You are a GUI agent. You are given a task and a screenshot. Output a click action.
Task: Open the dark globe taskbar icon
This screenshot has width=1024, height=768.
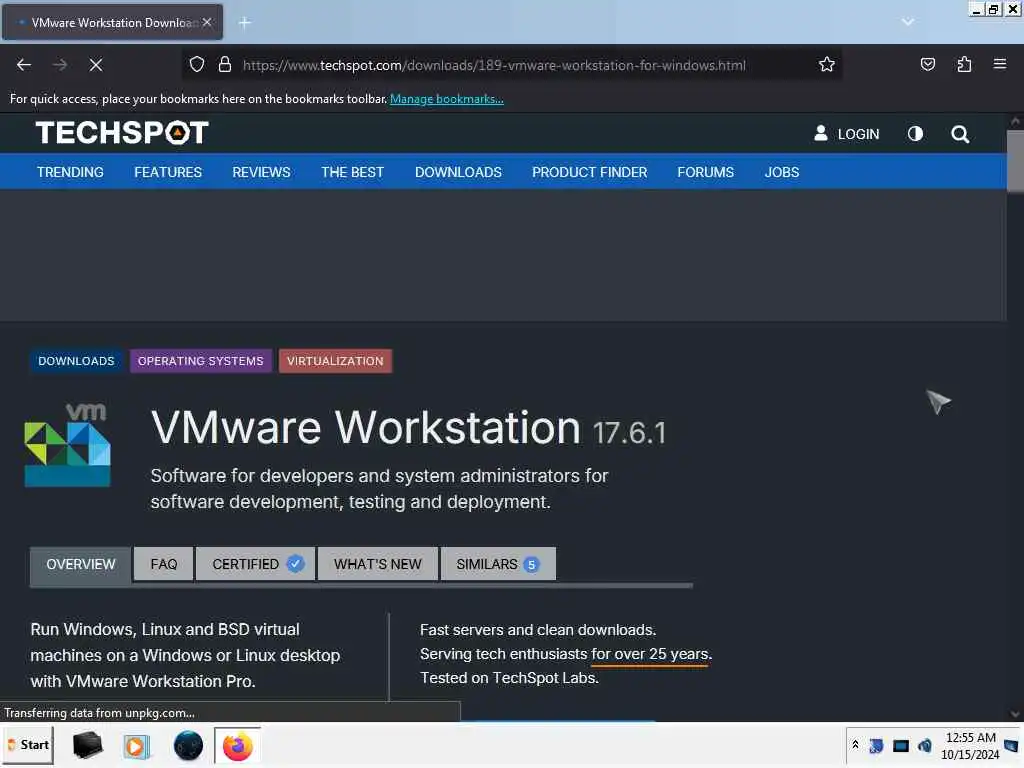click(188, 746)
